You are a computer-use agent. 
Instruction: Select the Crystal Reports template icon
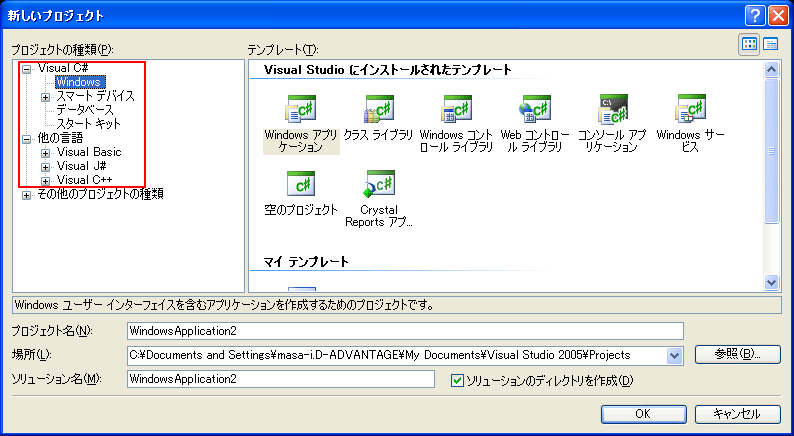click(x=380, y=184)
